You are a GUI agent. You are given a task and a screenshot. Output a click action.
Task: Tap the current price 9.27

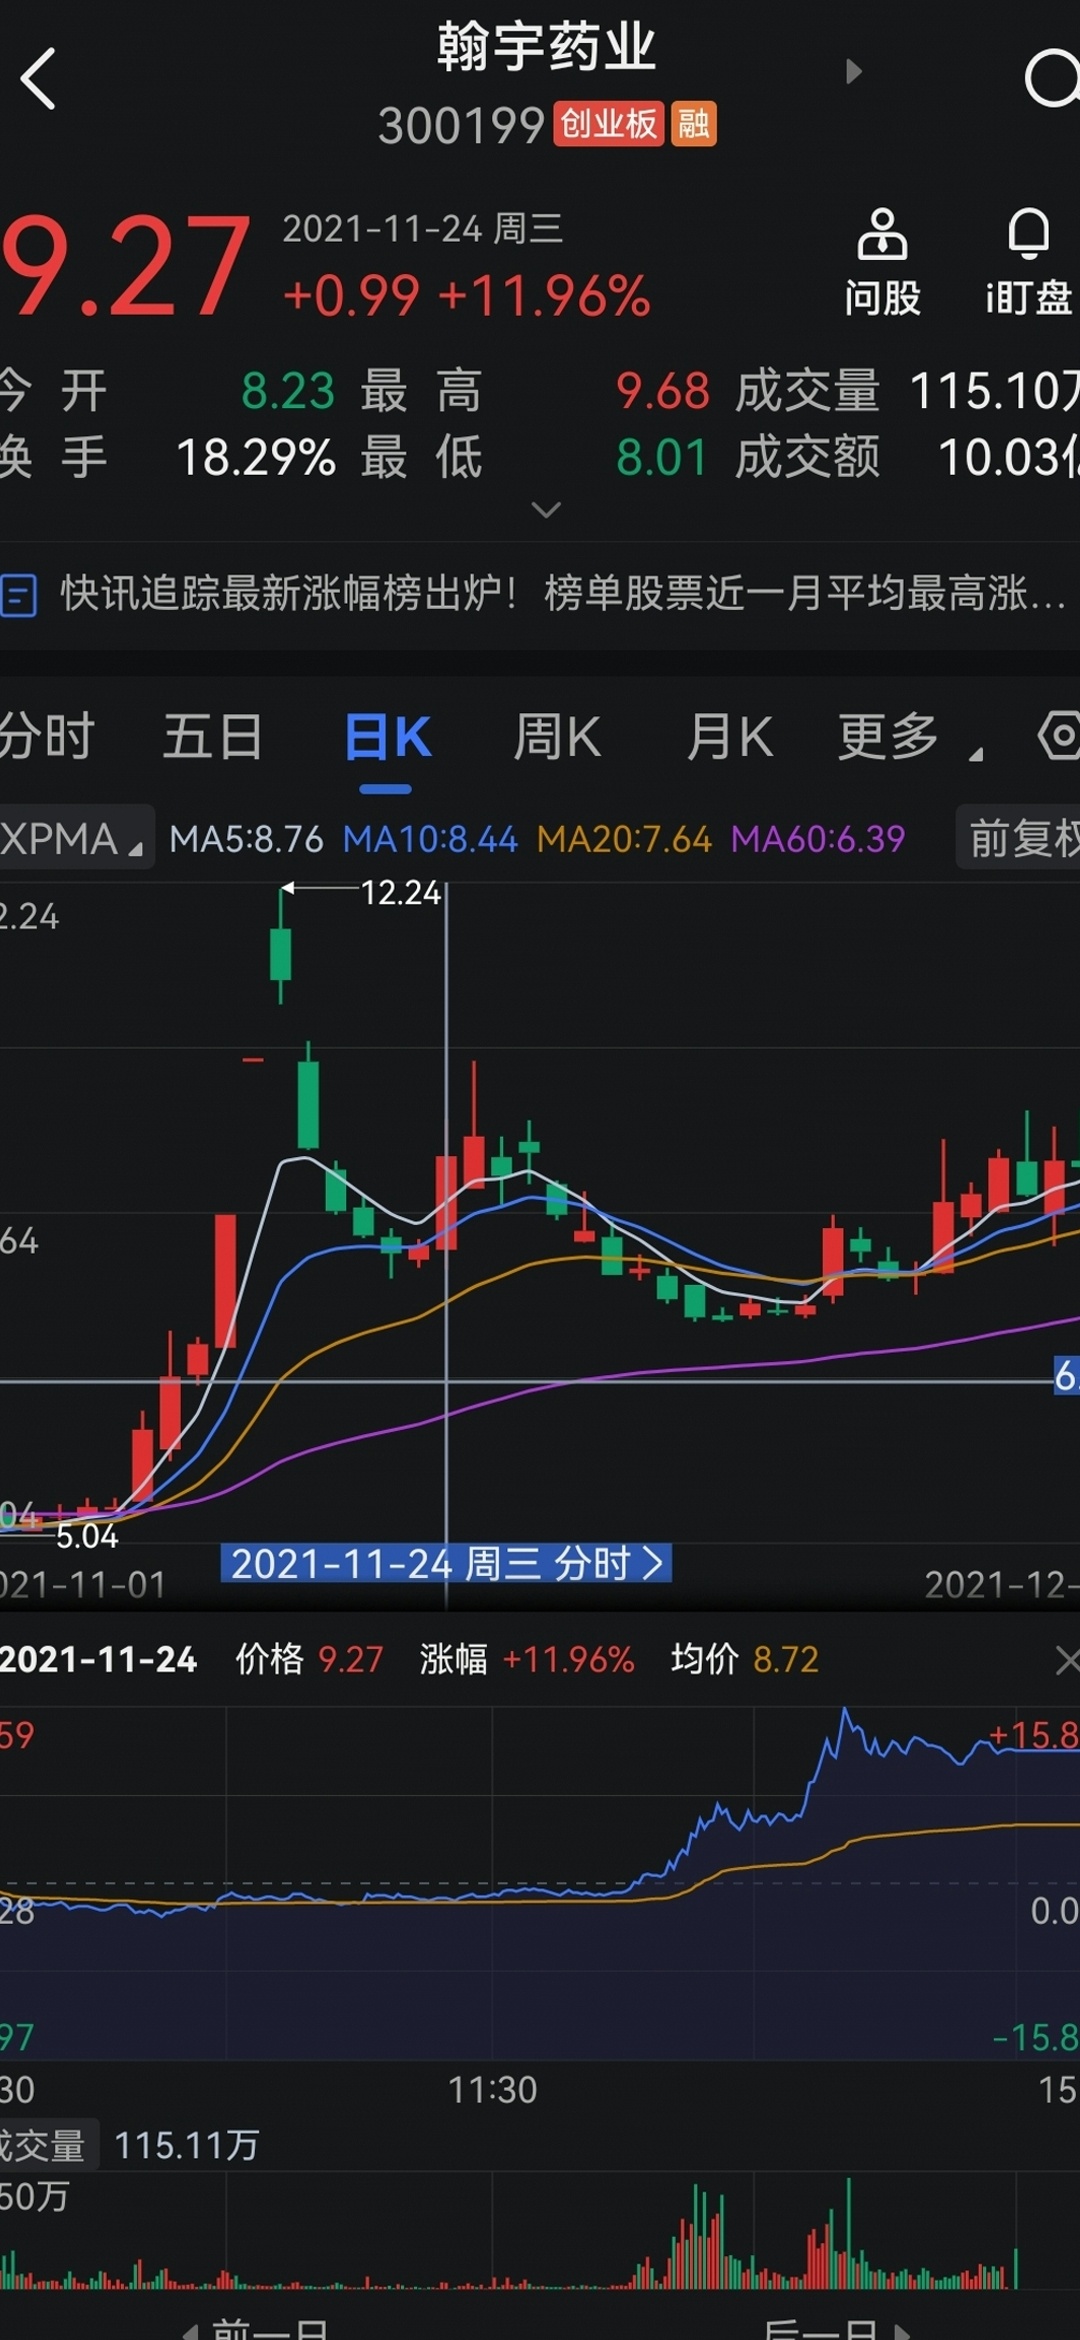(126, 267)
